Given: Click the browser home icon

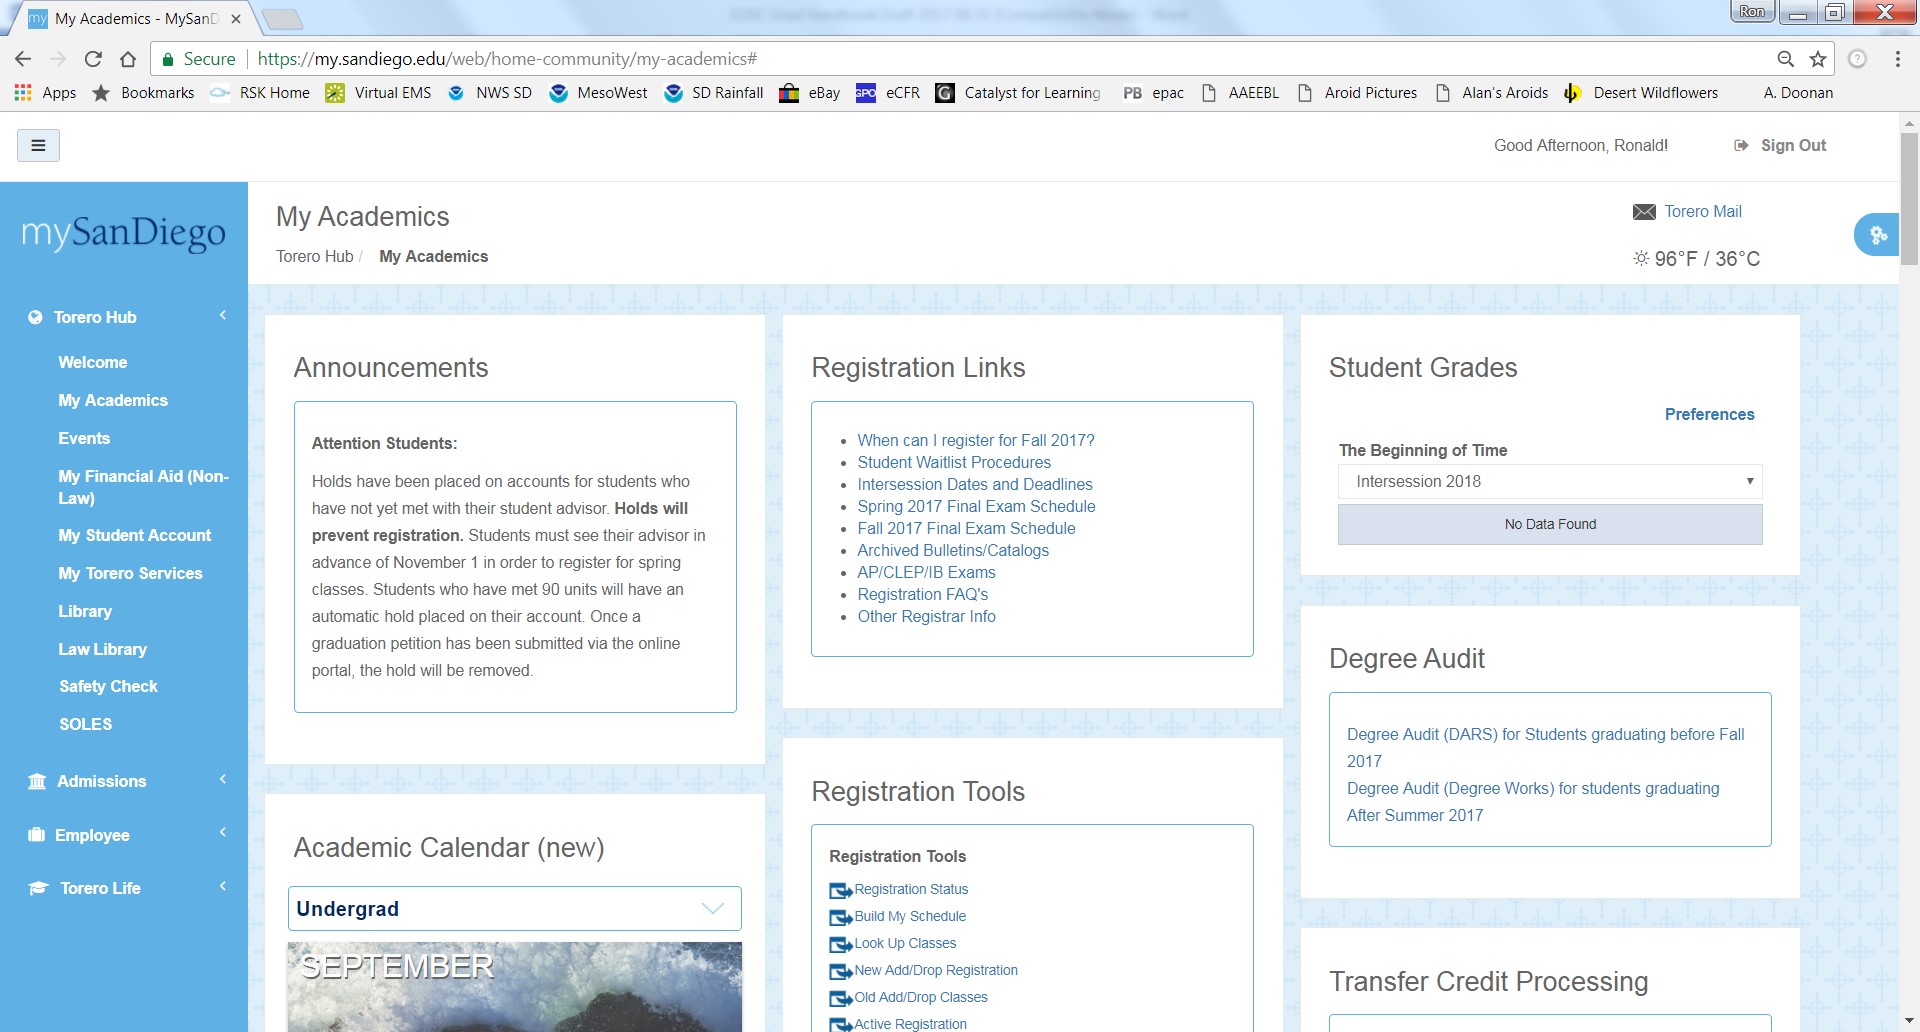Looking at the screenshot, I should coord(128,59).
